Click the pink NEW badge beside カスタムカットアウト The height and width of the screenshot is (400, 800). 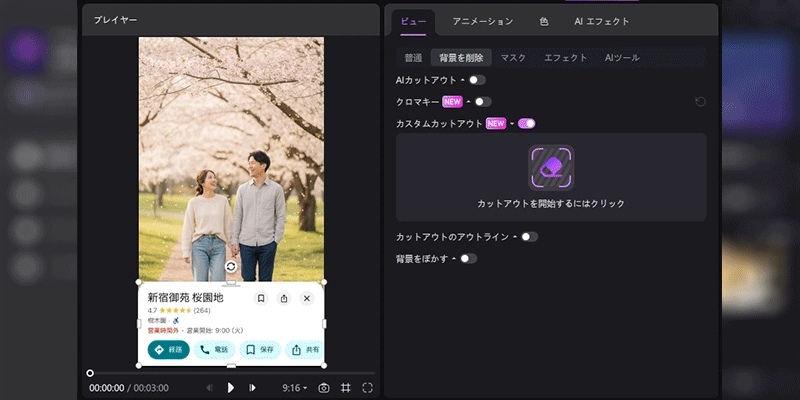[496, 123]
